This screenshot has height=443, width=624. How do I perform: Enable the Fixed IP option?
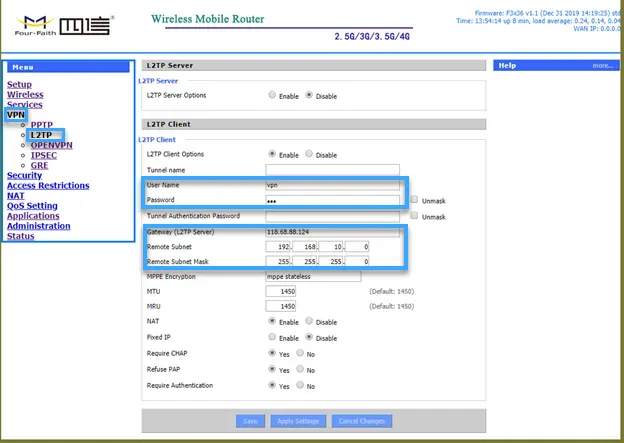273,338
